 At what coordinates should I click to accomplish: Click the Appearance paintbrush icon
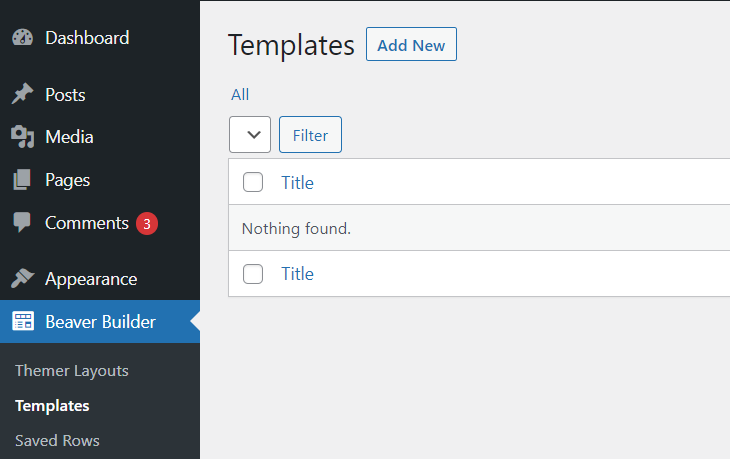tap(22, 279)
